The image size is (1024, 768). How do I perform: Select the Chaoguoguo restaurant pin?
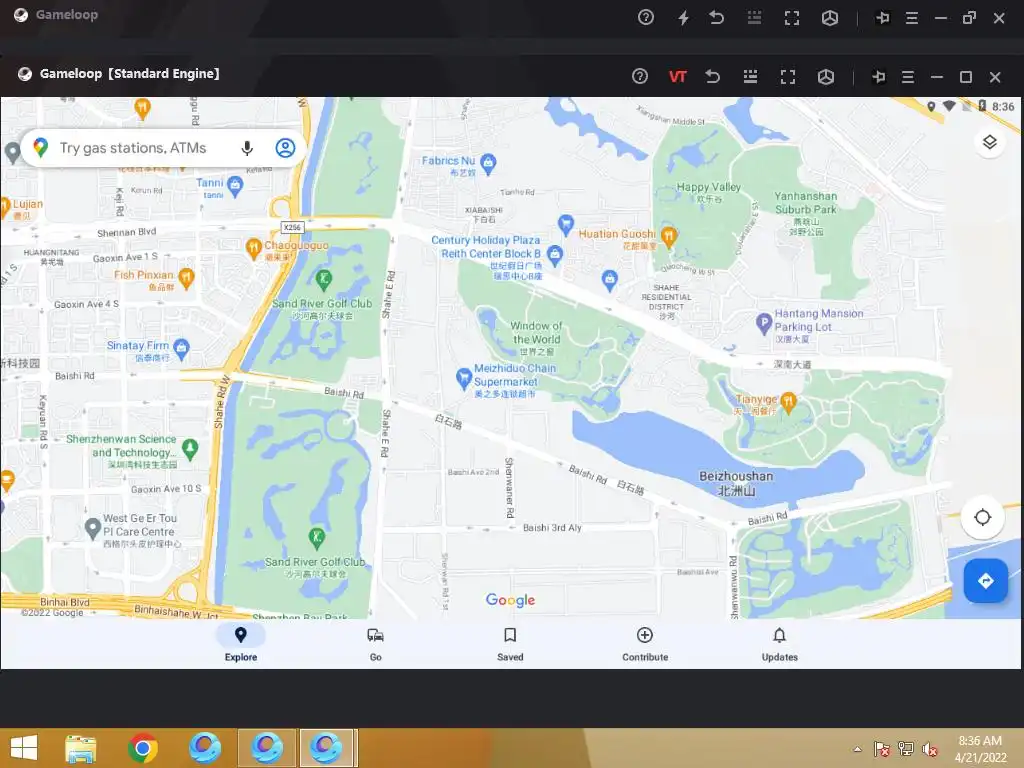[253, 248]
